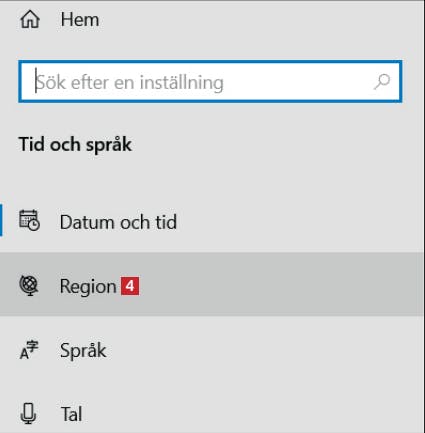The width and height of the screenshot is (425, 433).
Task: Click the Språk letter-character icon
Action: (x=29, y=350)
